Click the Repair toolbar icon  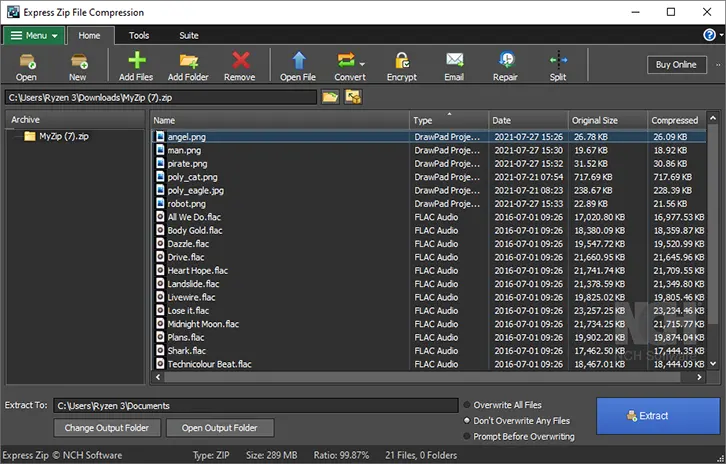pos(507,60)
